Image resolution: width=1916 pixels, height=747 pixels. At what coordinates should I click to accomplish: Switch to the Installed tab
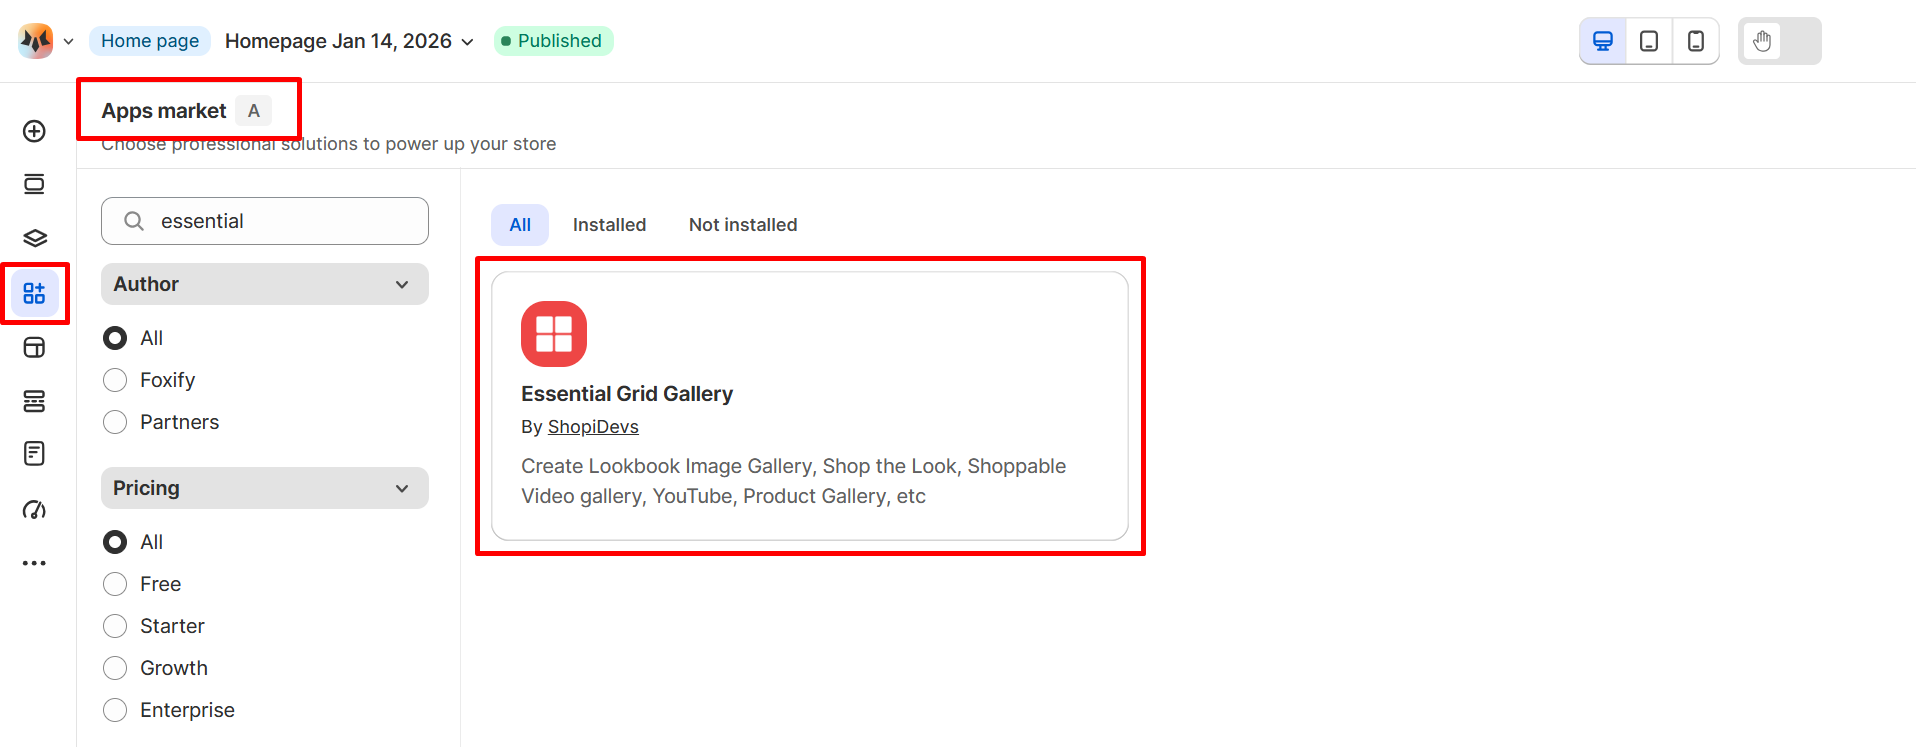tap(609, 225)
